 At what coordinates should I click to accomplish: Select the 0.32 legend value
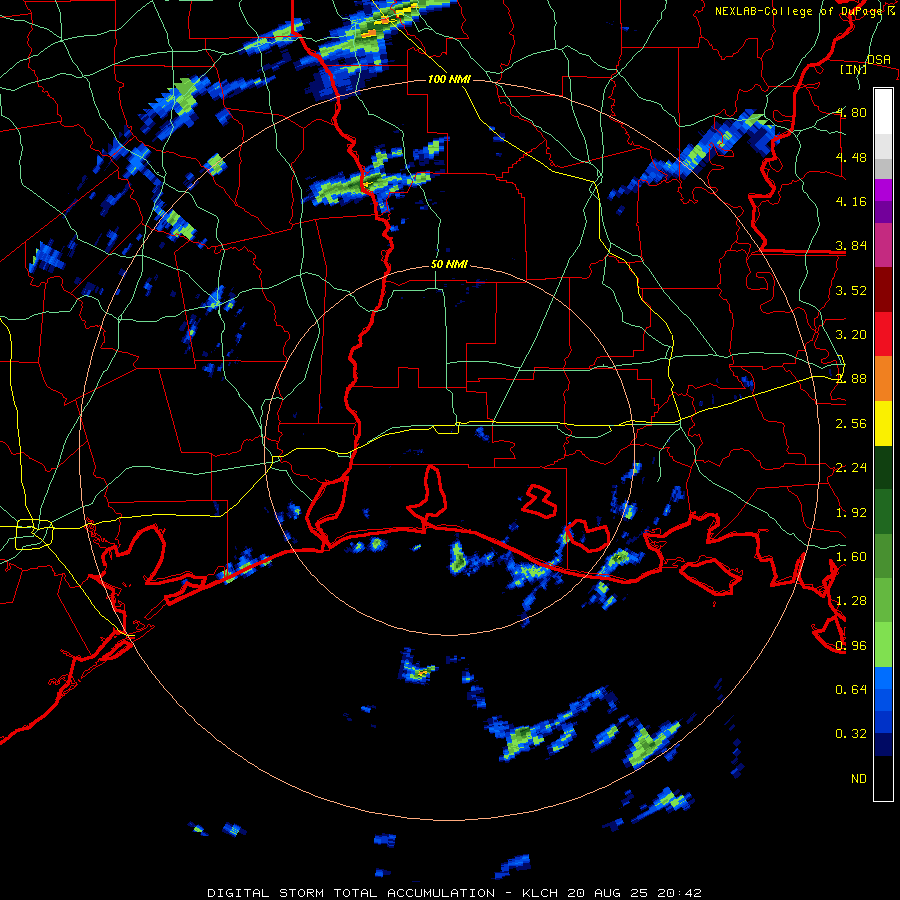(851, 734)
